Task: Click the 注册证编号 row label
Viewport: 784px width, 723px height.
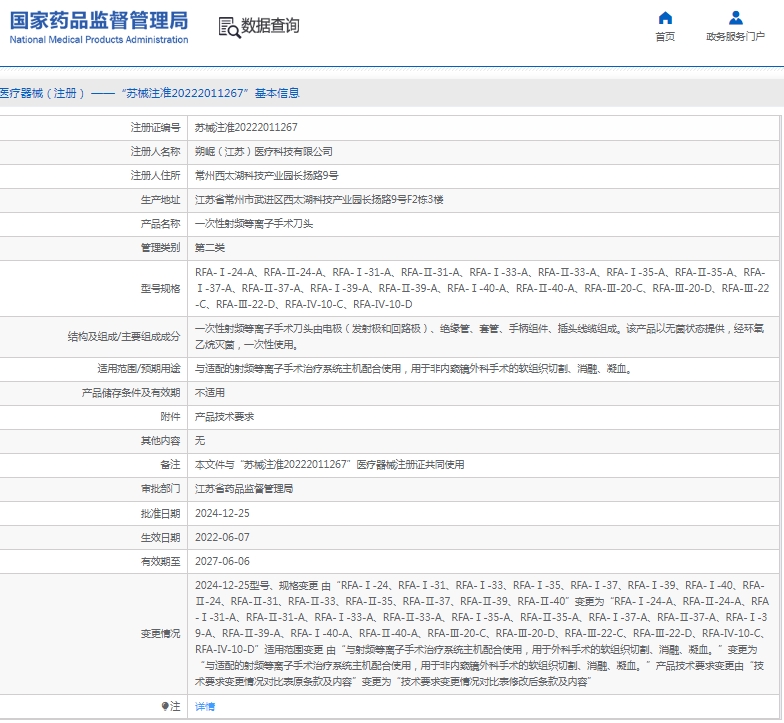Action: point(156,128)
